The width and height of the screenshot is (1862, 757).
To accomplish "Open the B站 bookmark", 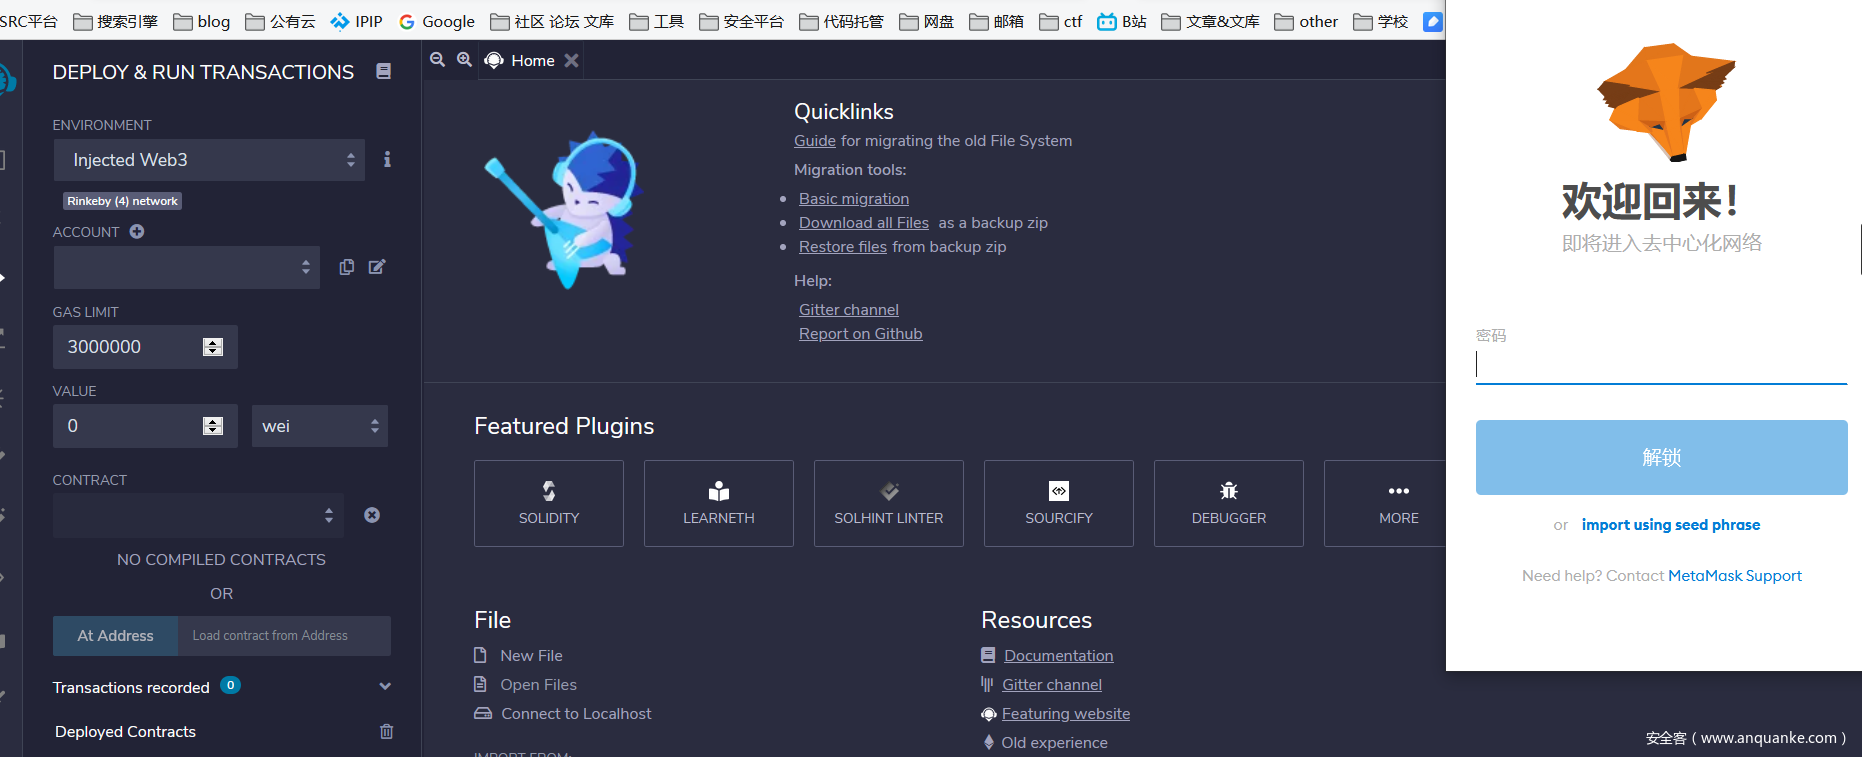I will pos(1122,21).
